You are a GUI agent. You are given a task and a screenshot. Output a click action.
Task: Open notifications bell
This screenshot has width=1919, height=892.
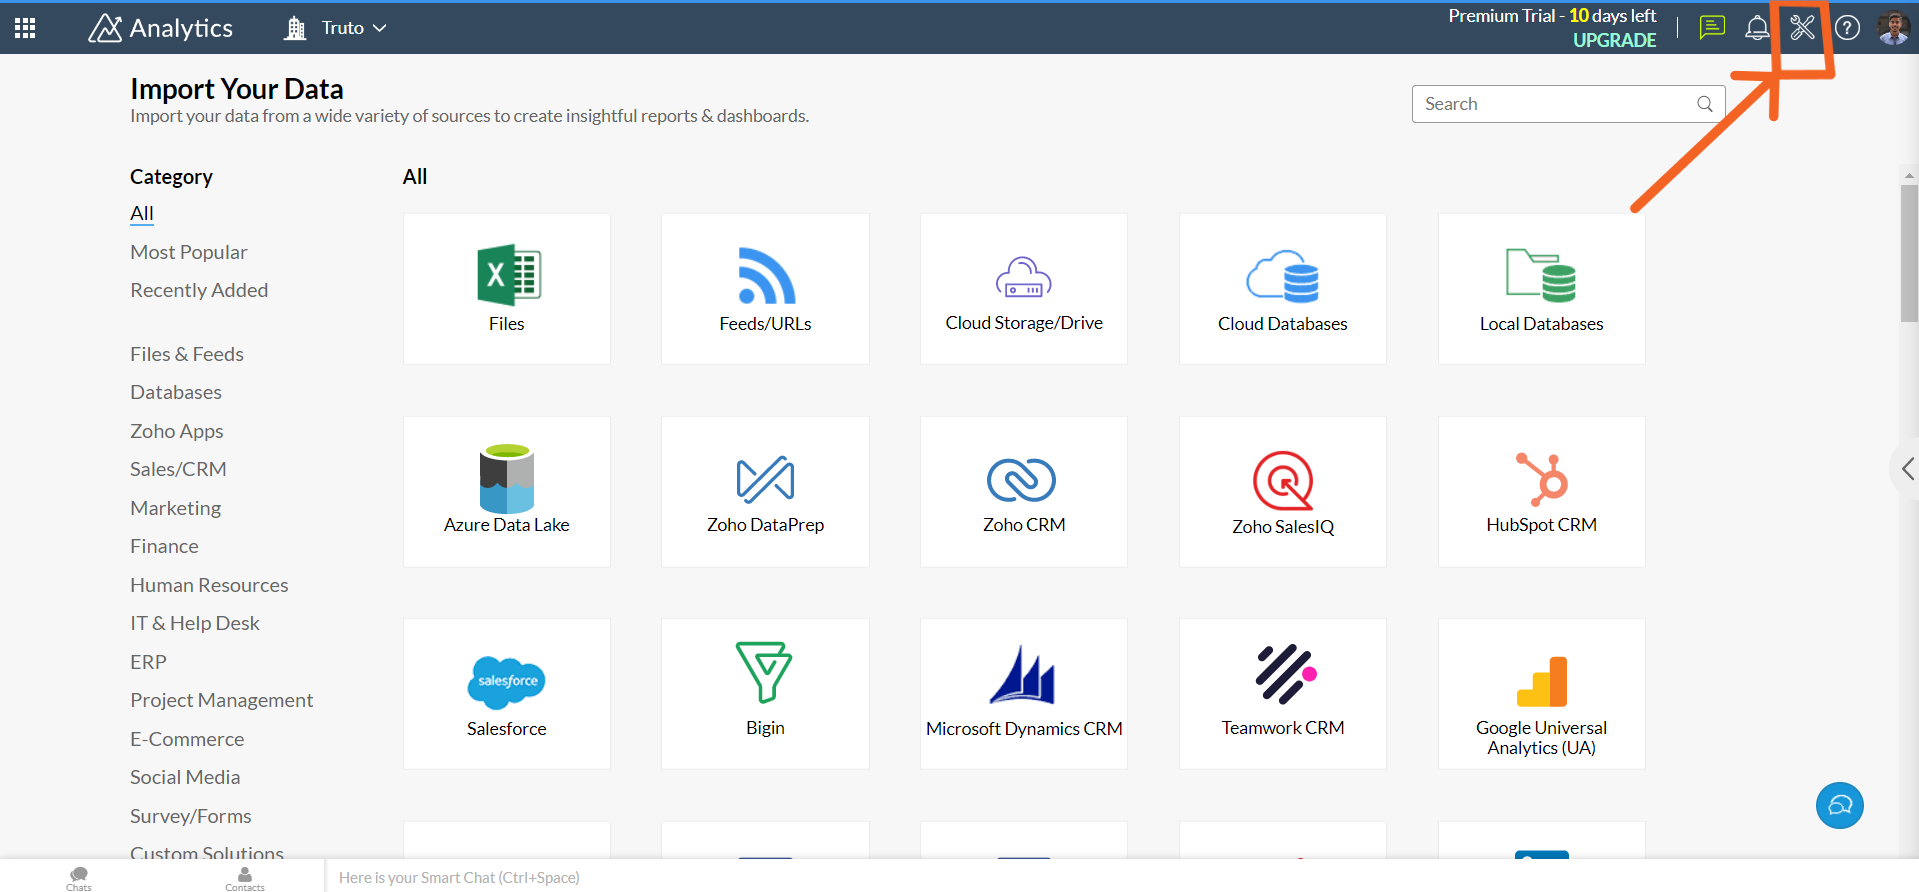pyautogui.click(x=1757, y=28)
